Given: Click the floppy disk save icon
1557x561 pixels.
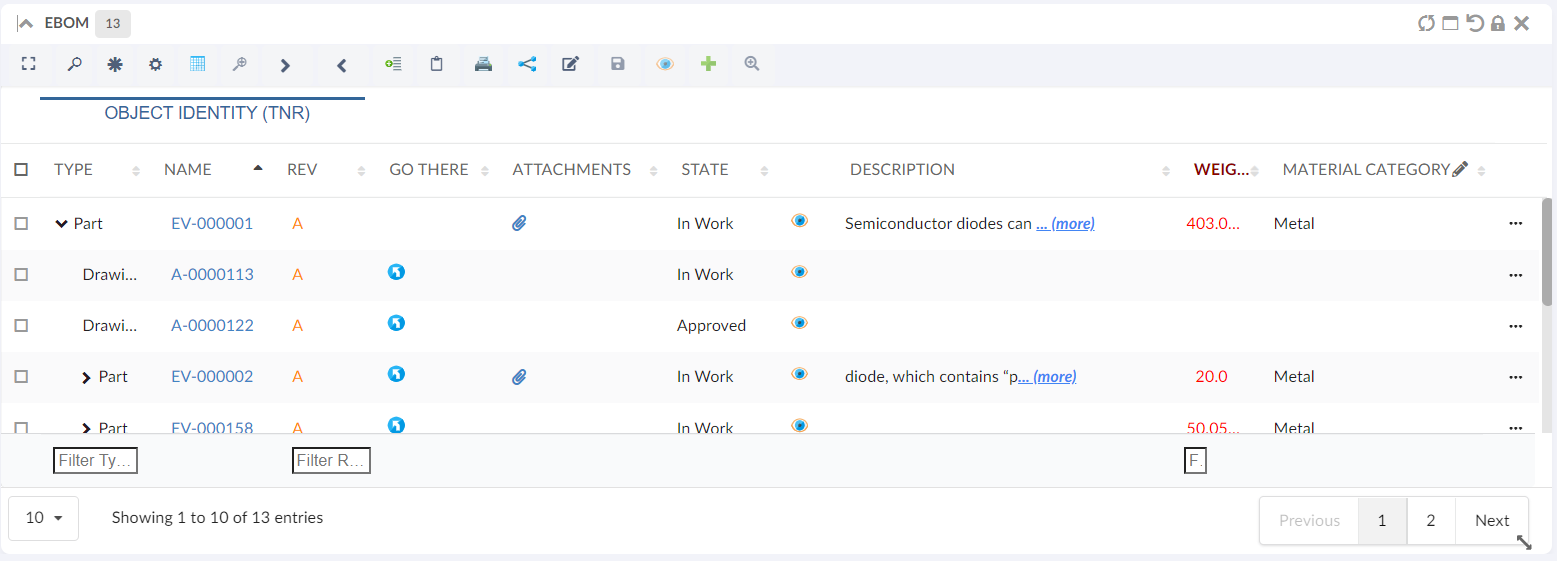Looking at the screenshot, I should pos(618,64).
